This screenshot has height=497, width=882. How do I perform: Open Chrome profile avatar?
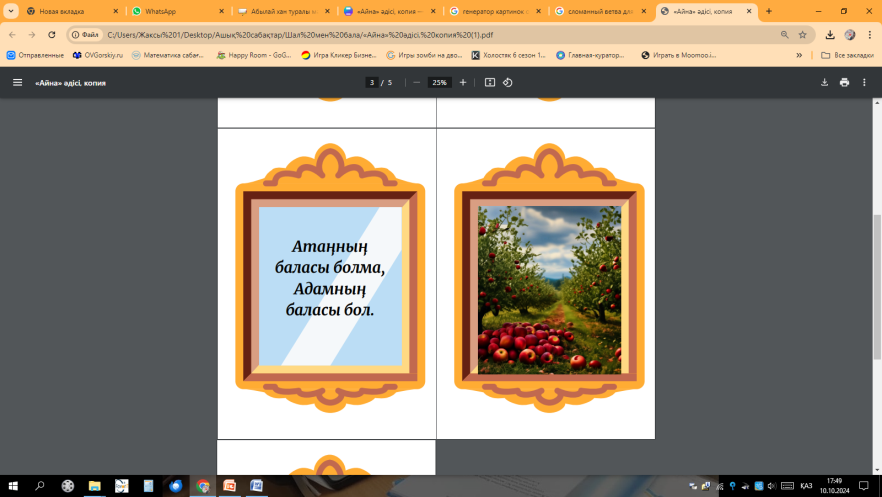(x=850, y=35)
